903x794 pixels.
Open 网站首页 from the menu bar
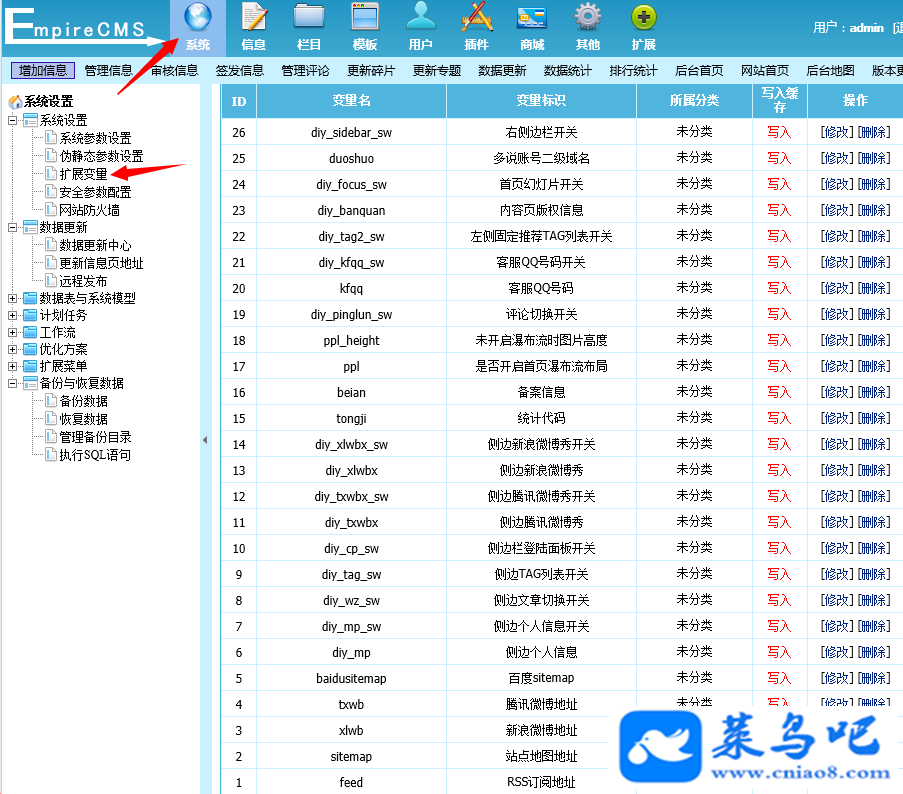[x=765, y=70]
